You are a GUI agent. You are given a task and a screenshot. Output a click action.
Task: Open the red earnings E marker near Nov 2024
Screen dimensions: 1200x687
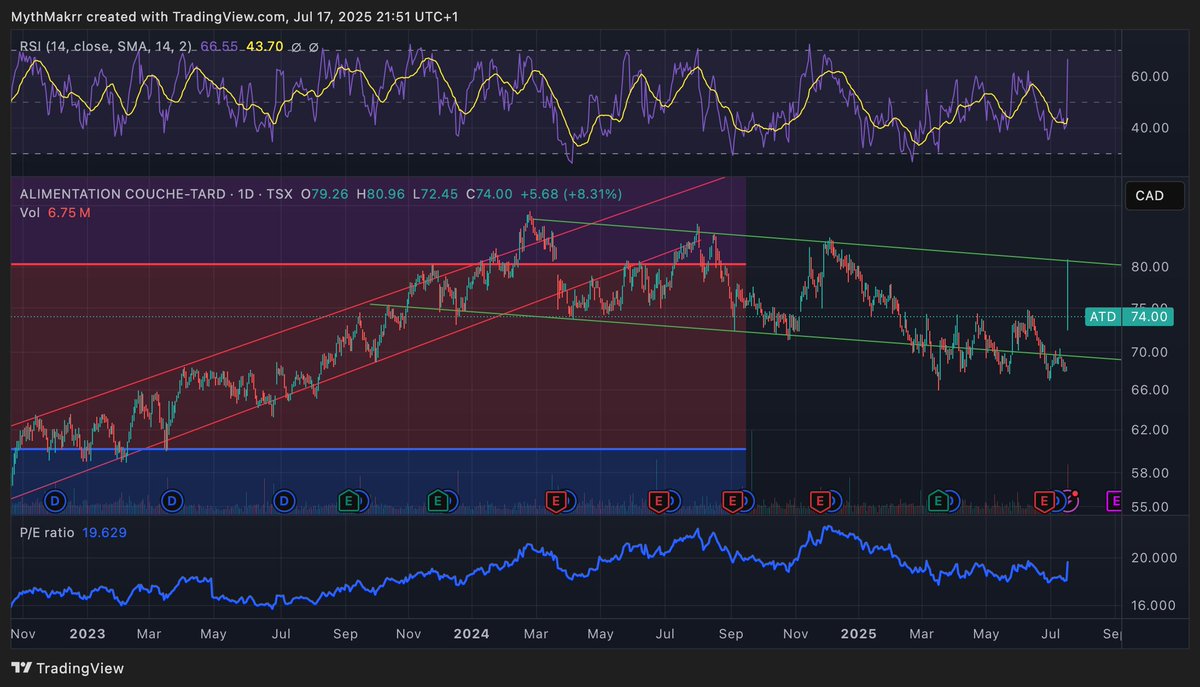click(821, 499)
